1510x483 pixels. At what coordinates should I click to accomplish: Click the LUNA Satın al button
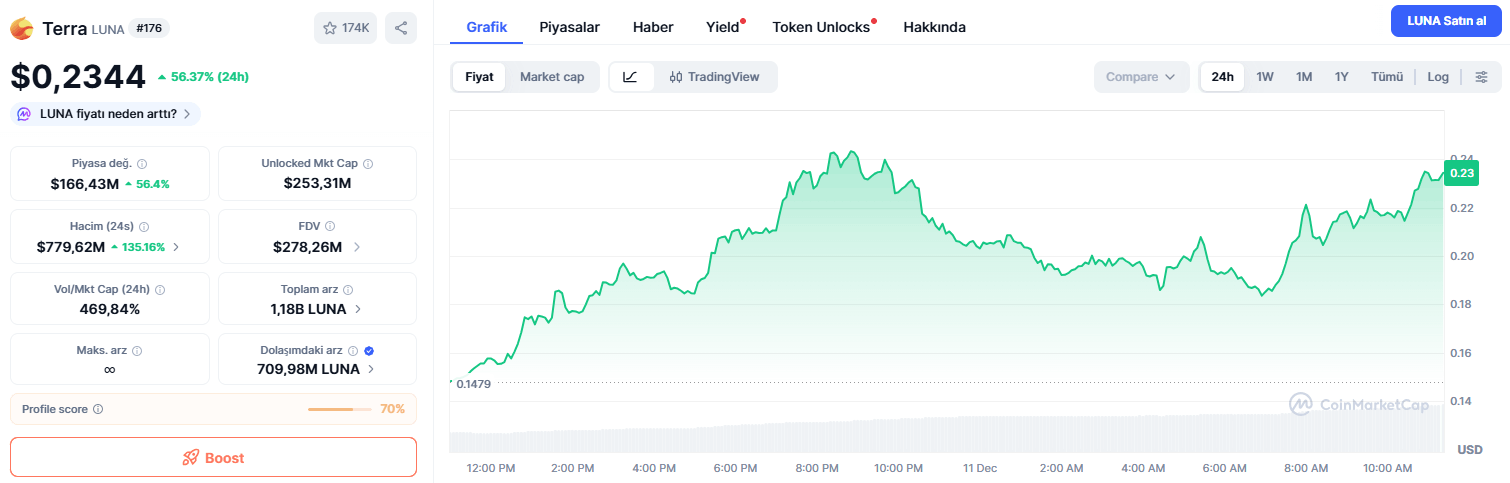click(x=1446, y=21)
